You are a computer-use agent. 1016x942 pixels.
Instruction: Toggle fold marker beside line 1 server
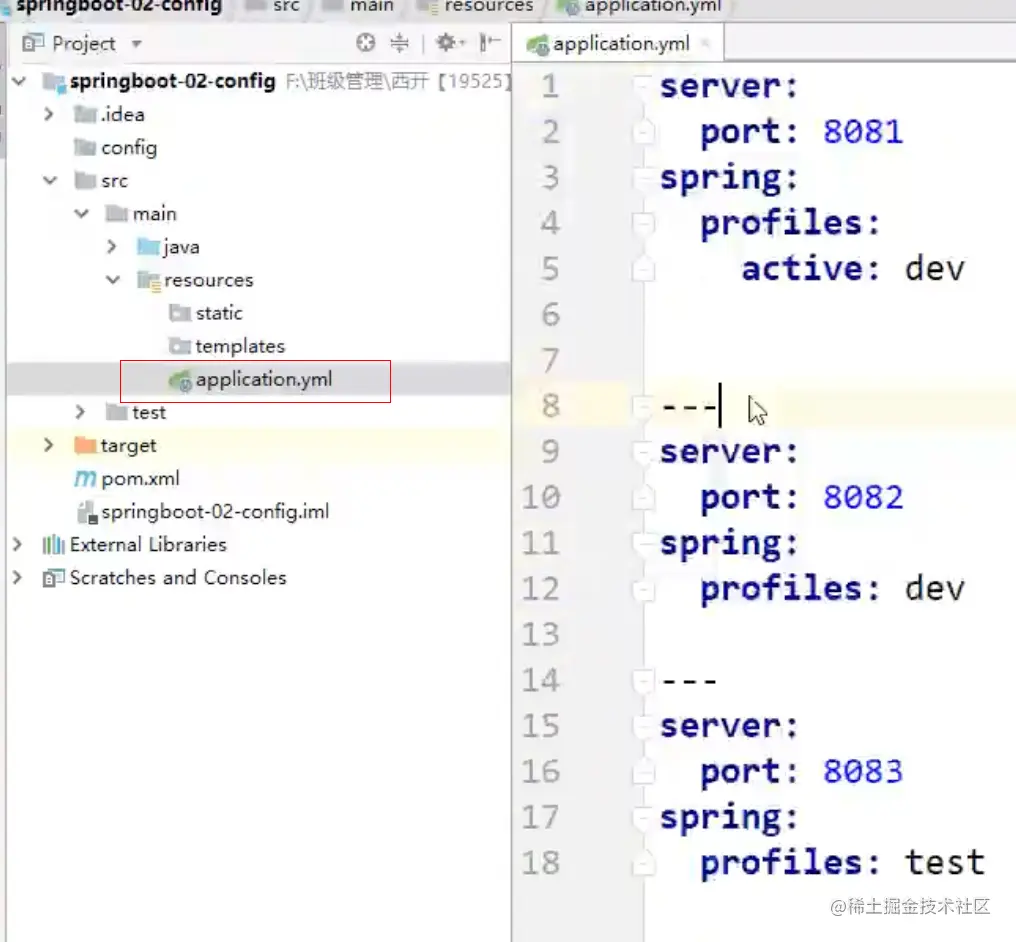[643, 86]
